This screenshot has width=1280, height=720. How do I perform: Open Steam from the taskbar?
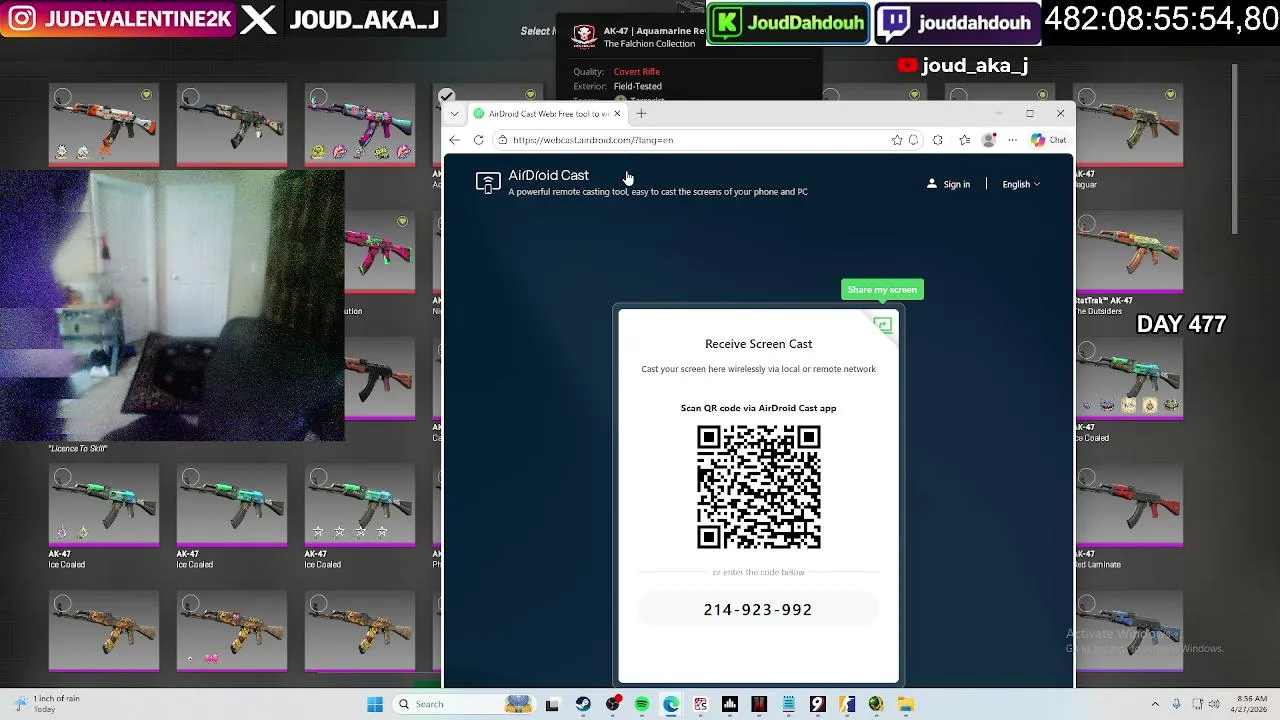(x=583, y=704)
